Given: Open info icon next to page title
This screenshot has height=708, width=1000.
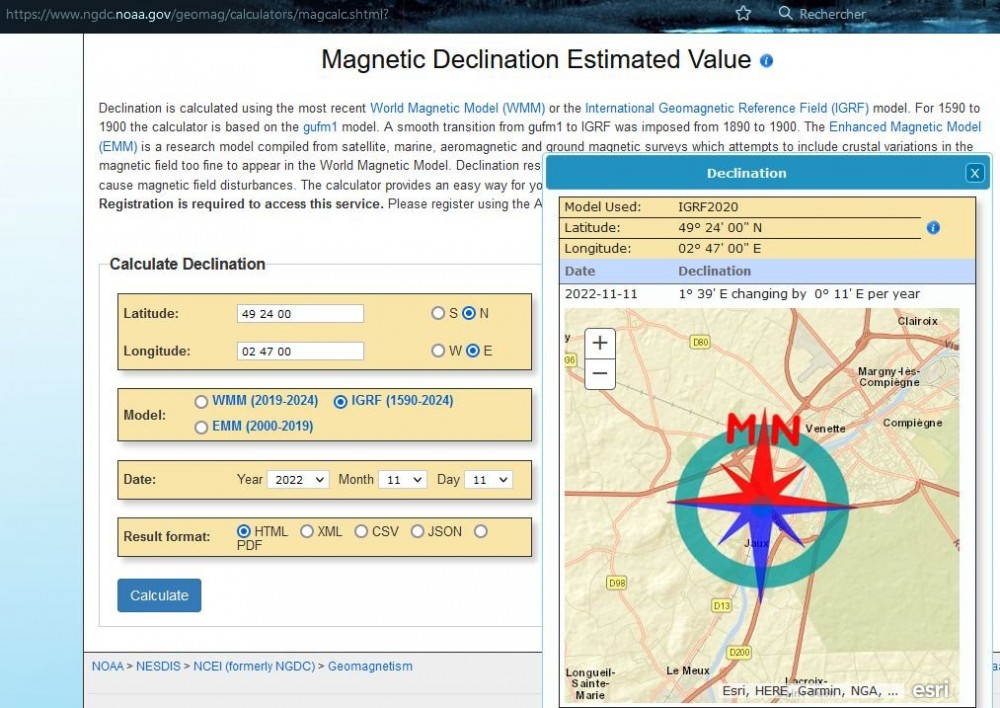Looking at the screenshot, I should point(767,61).
